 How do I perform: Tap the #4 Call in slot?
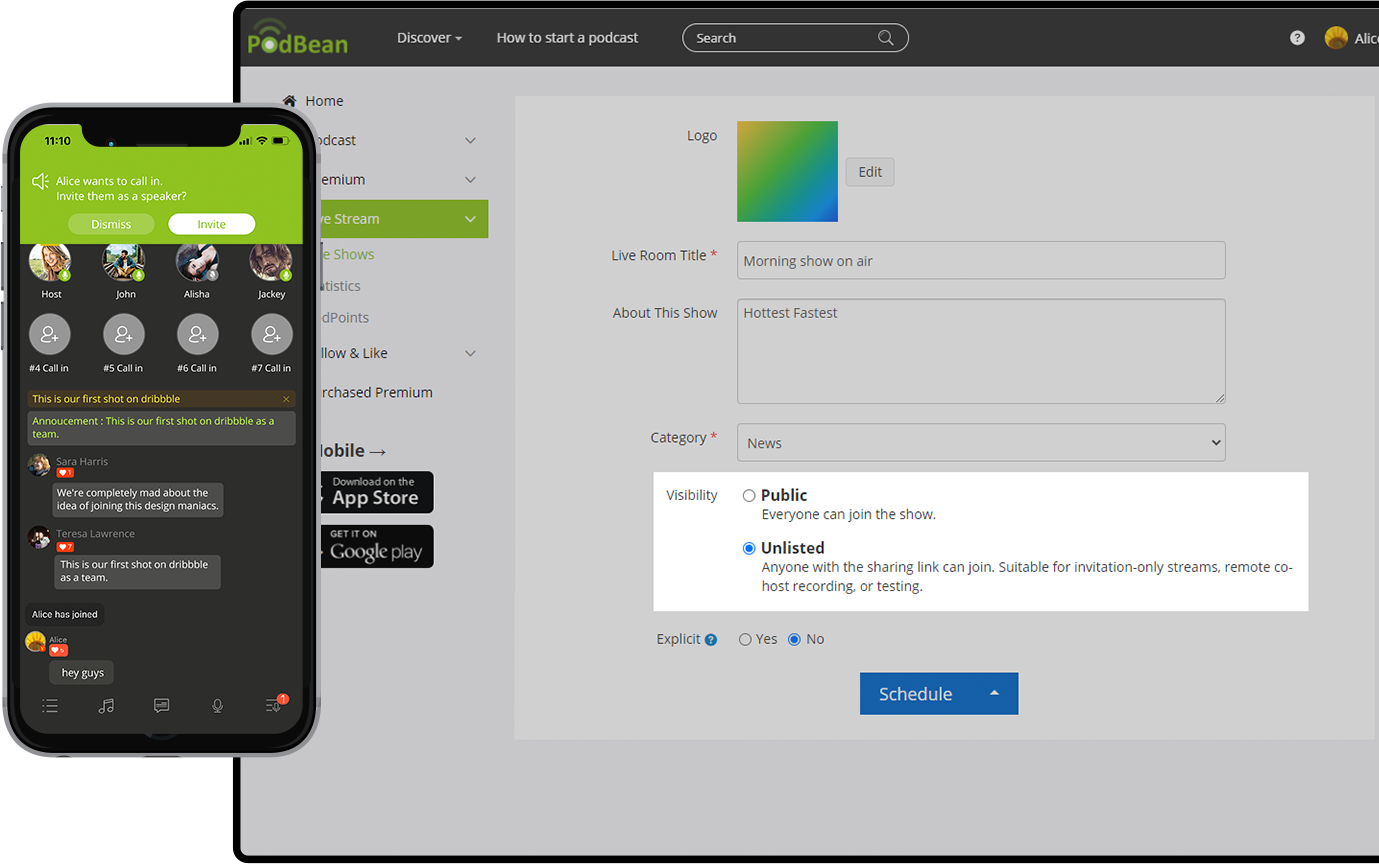pyautogui.click(x=49, y=334)
